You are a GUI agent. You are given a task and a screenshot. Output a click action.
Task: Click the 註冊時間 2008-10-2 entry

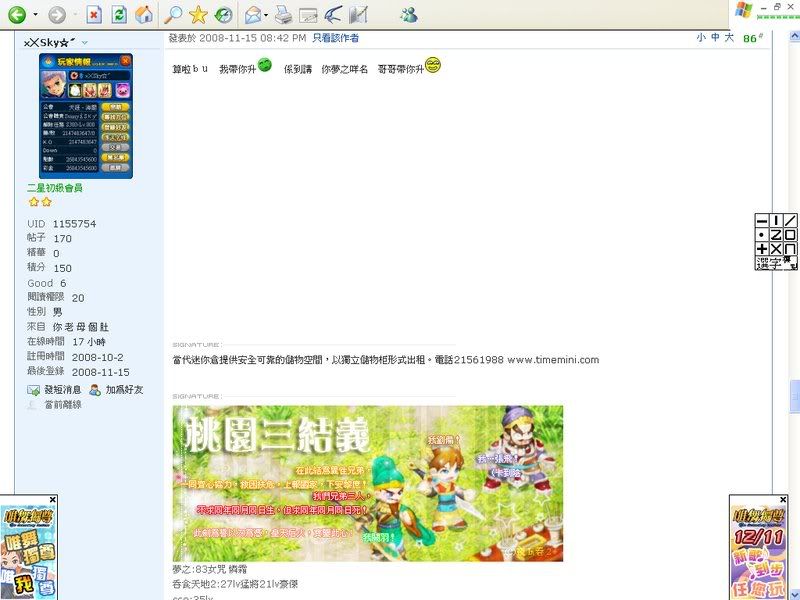[x=75, y=357]
